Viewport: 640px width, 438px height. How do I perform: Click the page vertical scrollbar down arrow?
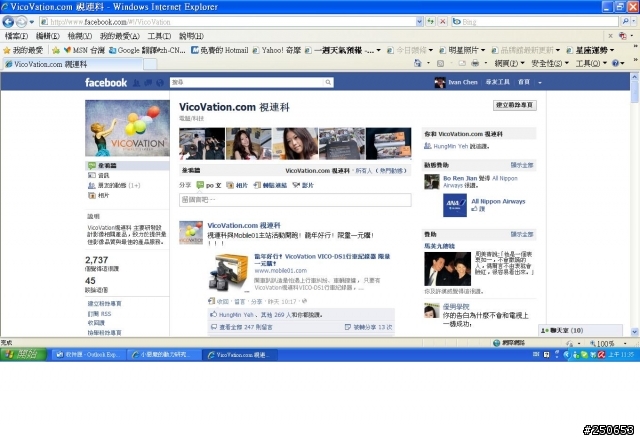(x=635, y=332)
